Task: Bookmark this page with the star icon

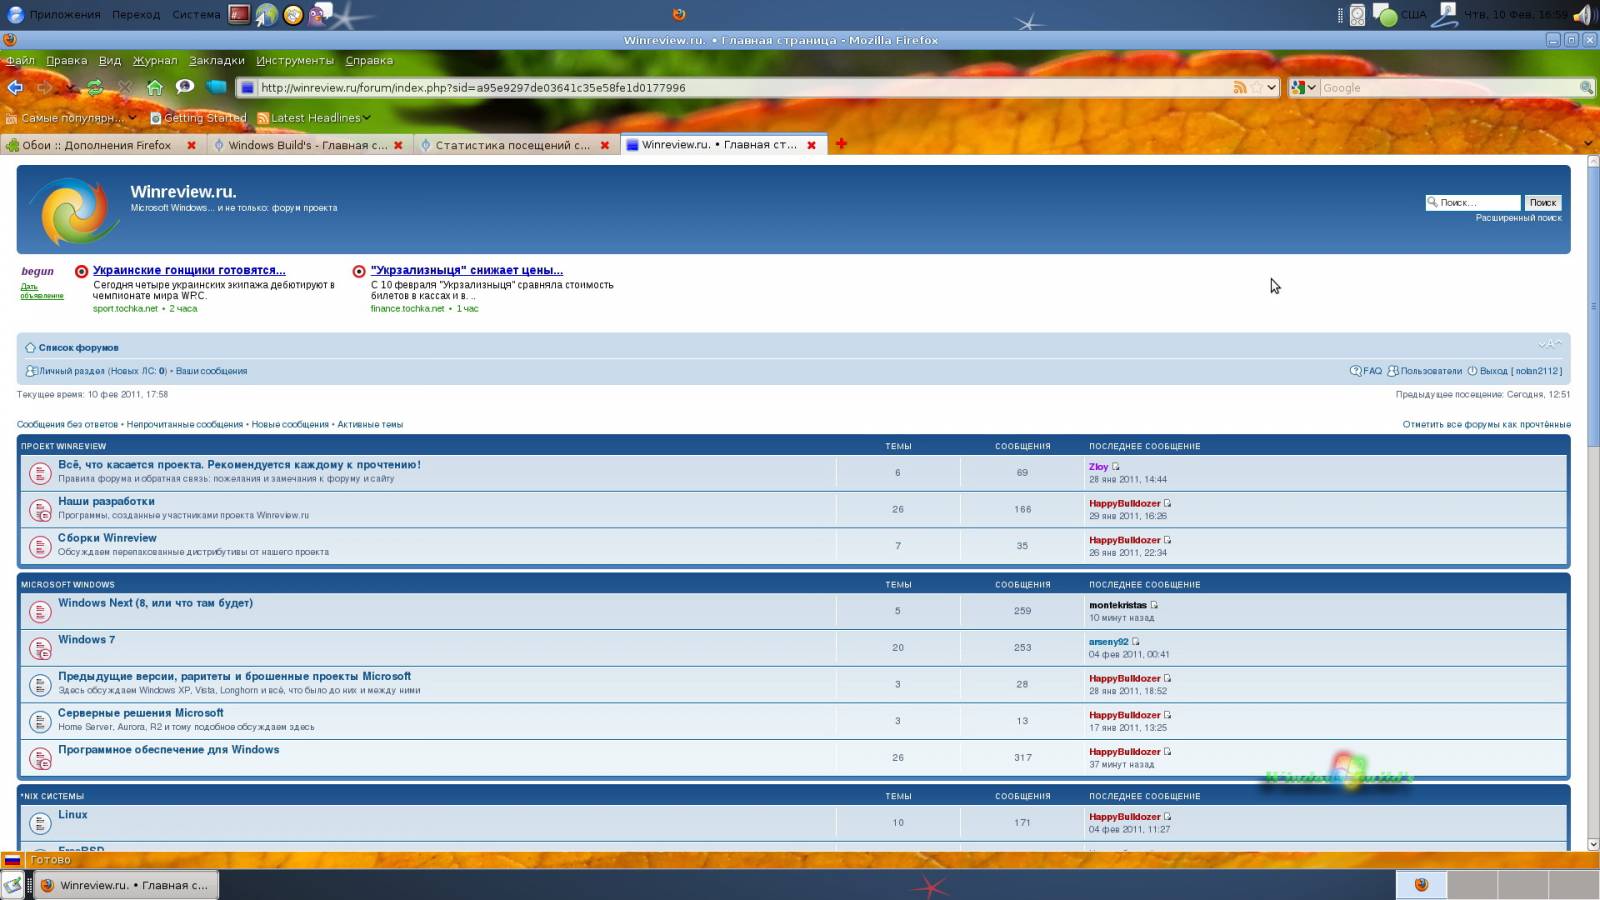Action: [1257, 88]
